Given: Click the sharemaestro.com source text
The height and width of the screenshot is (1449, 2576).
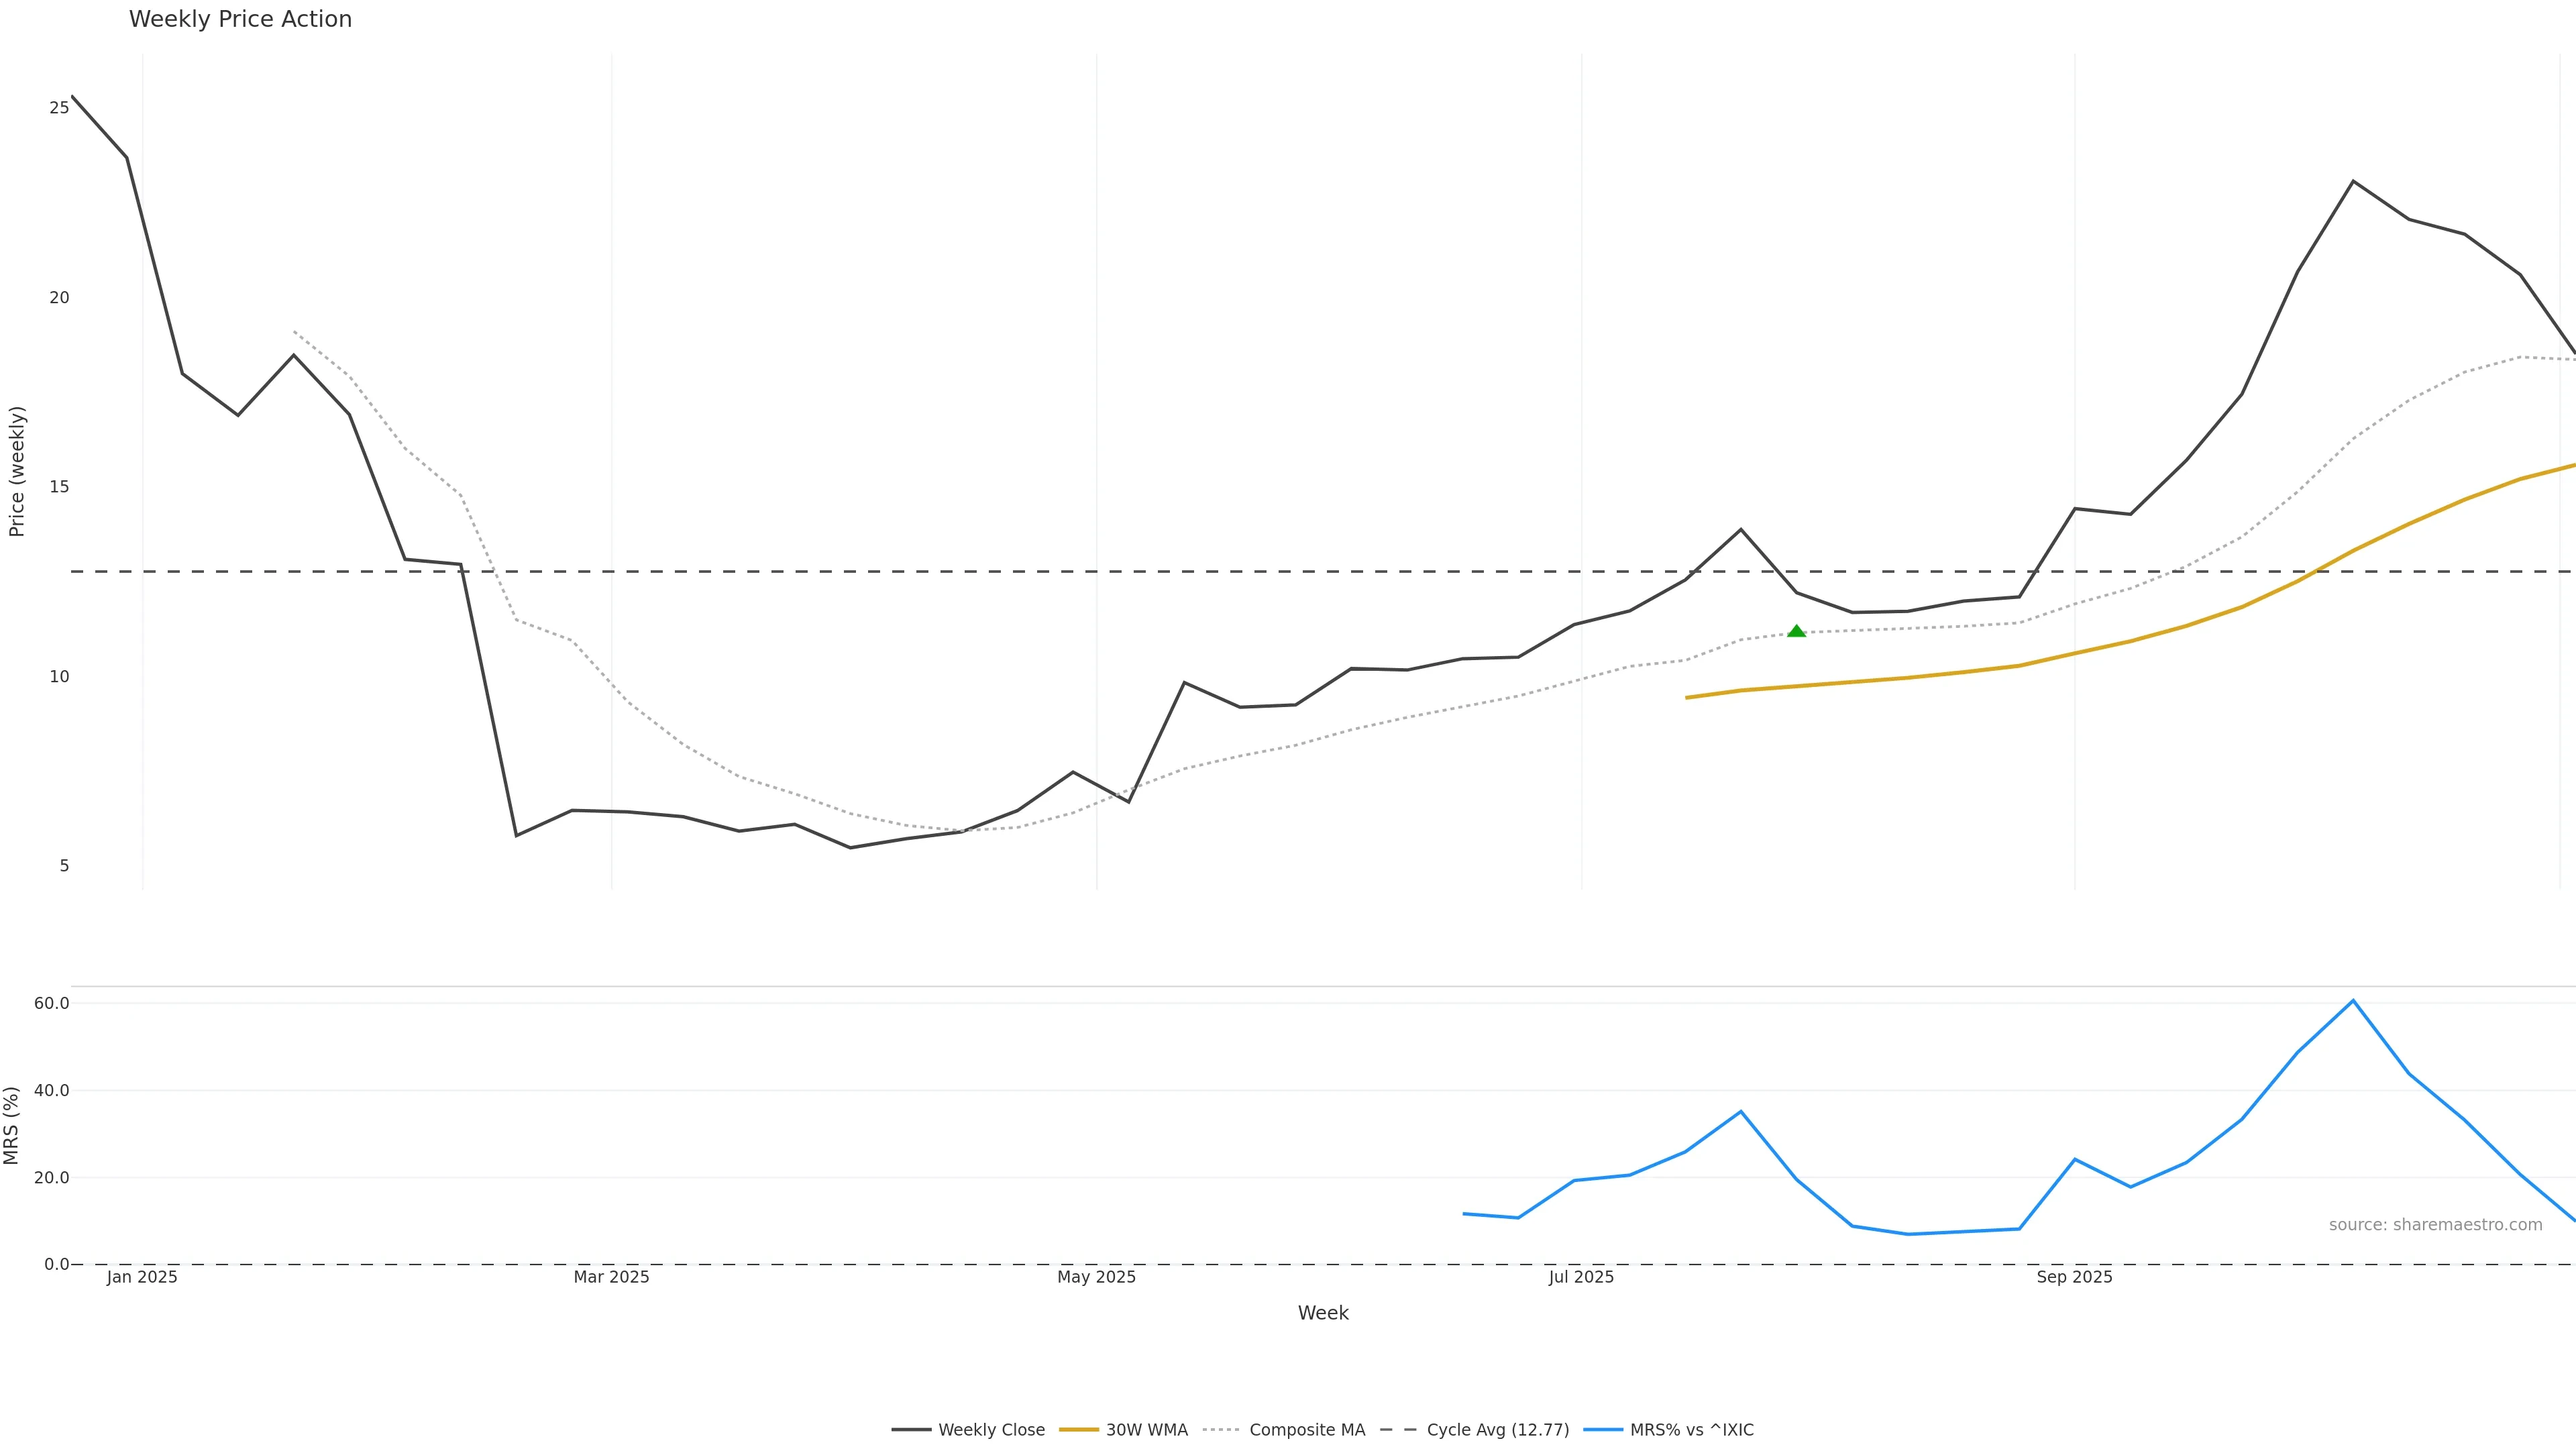Looking at the screenshot, I should tap(2435, 1225).
